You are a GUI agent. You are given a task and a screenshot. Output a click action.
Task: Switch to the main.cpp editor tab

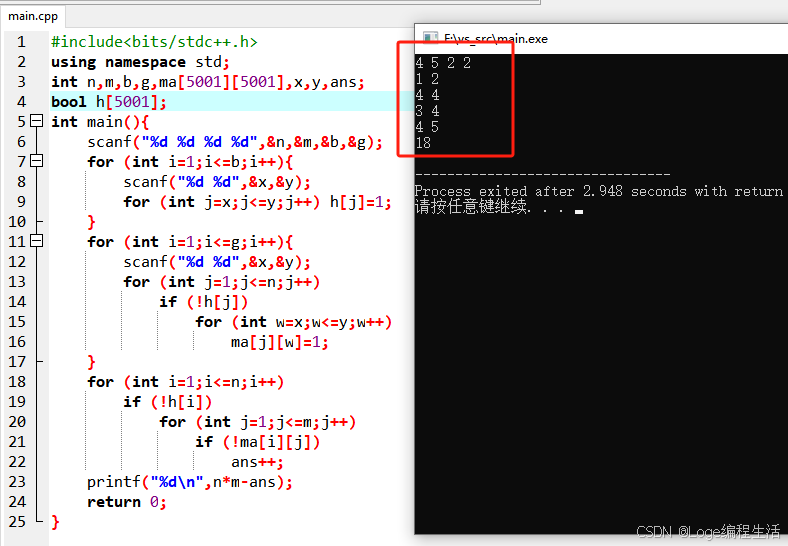[x=33, y=16]
